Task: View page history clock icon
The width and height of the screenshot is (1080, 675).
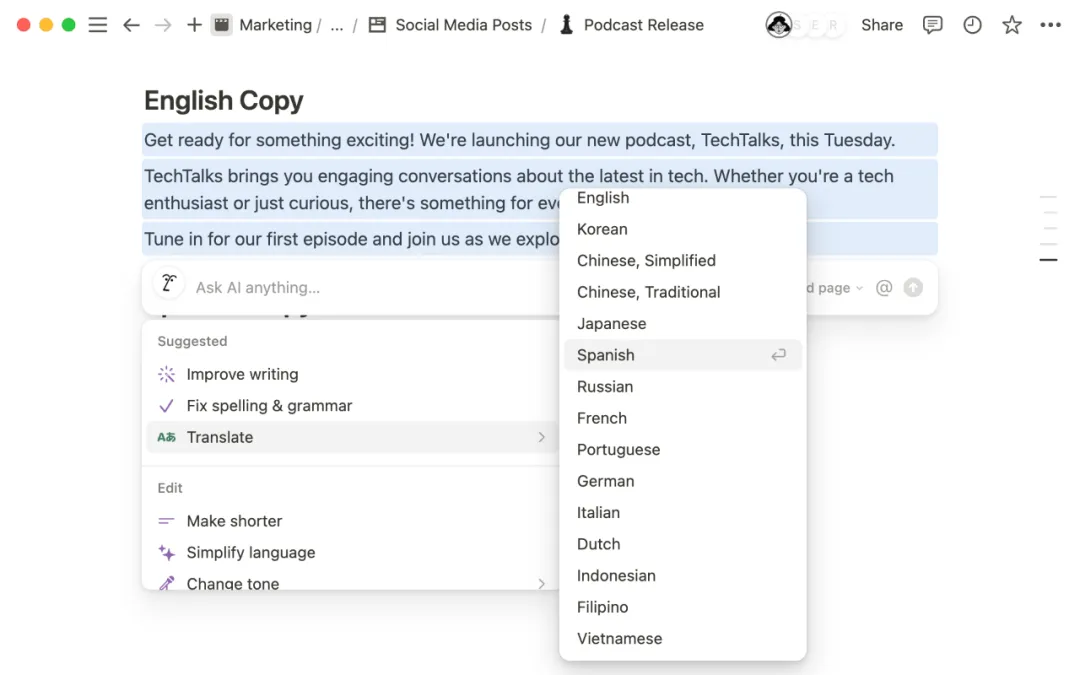Action: click(972, 25)
